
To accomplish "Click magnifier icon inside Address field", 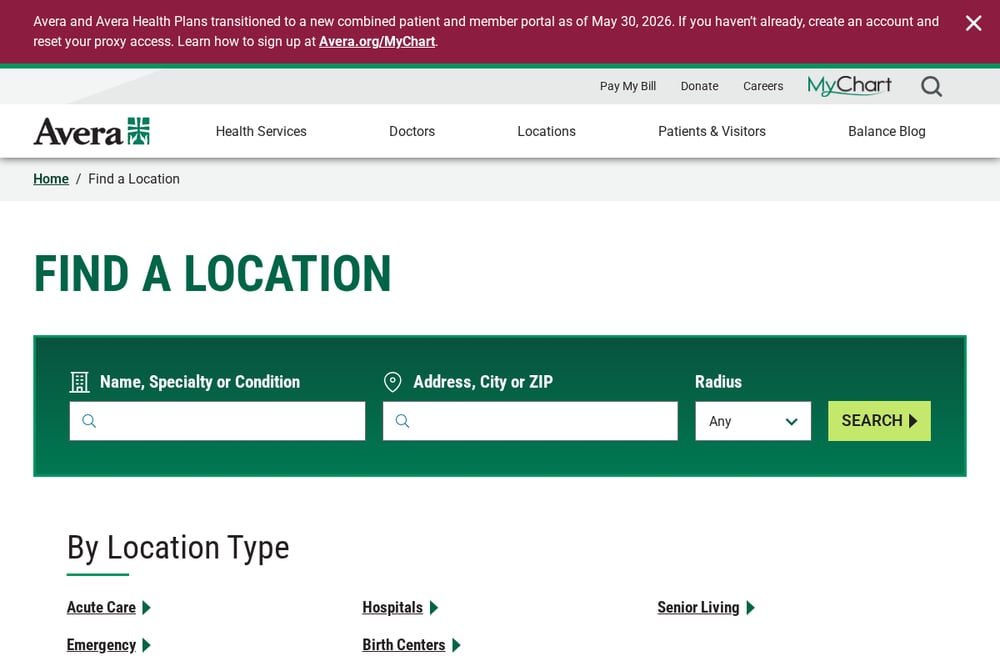I will pos(402,421).
